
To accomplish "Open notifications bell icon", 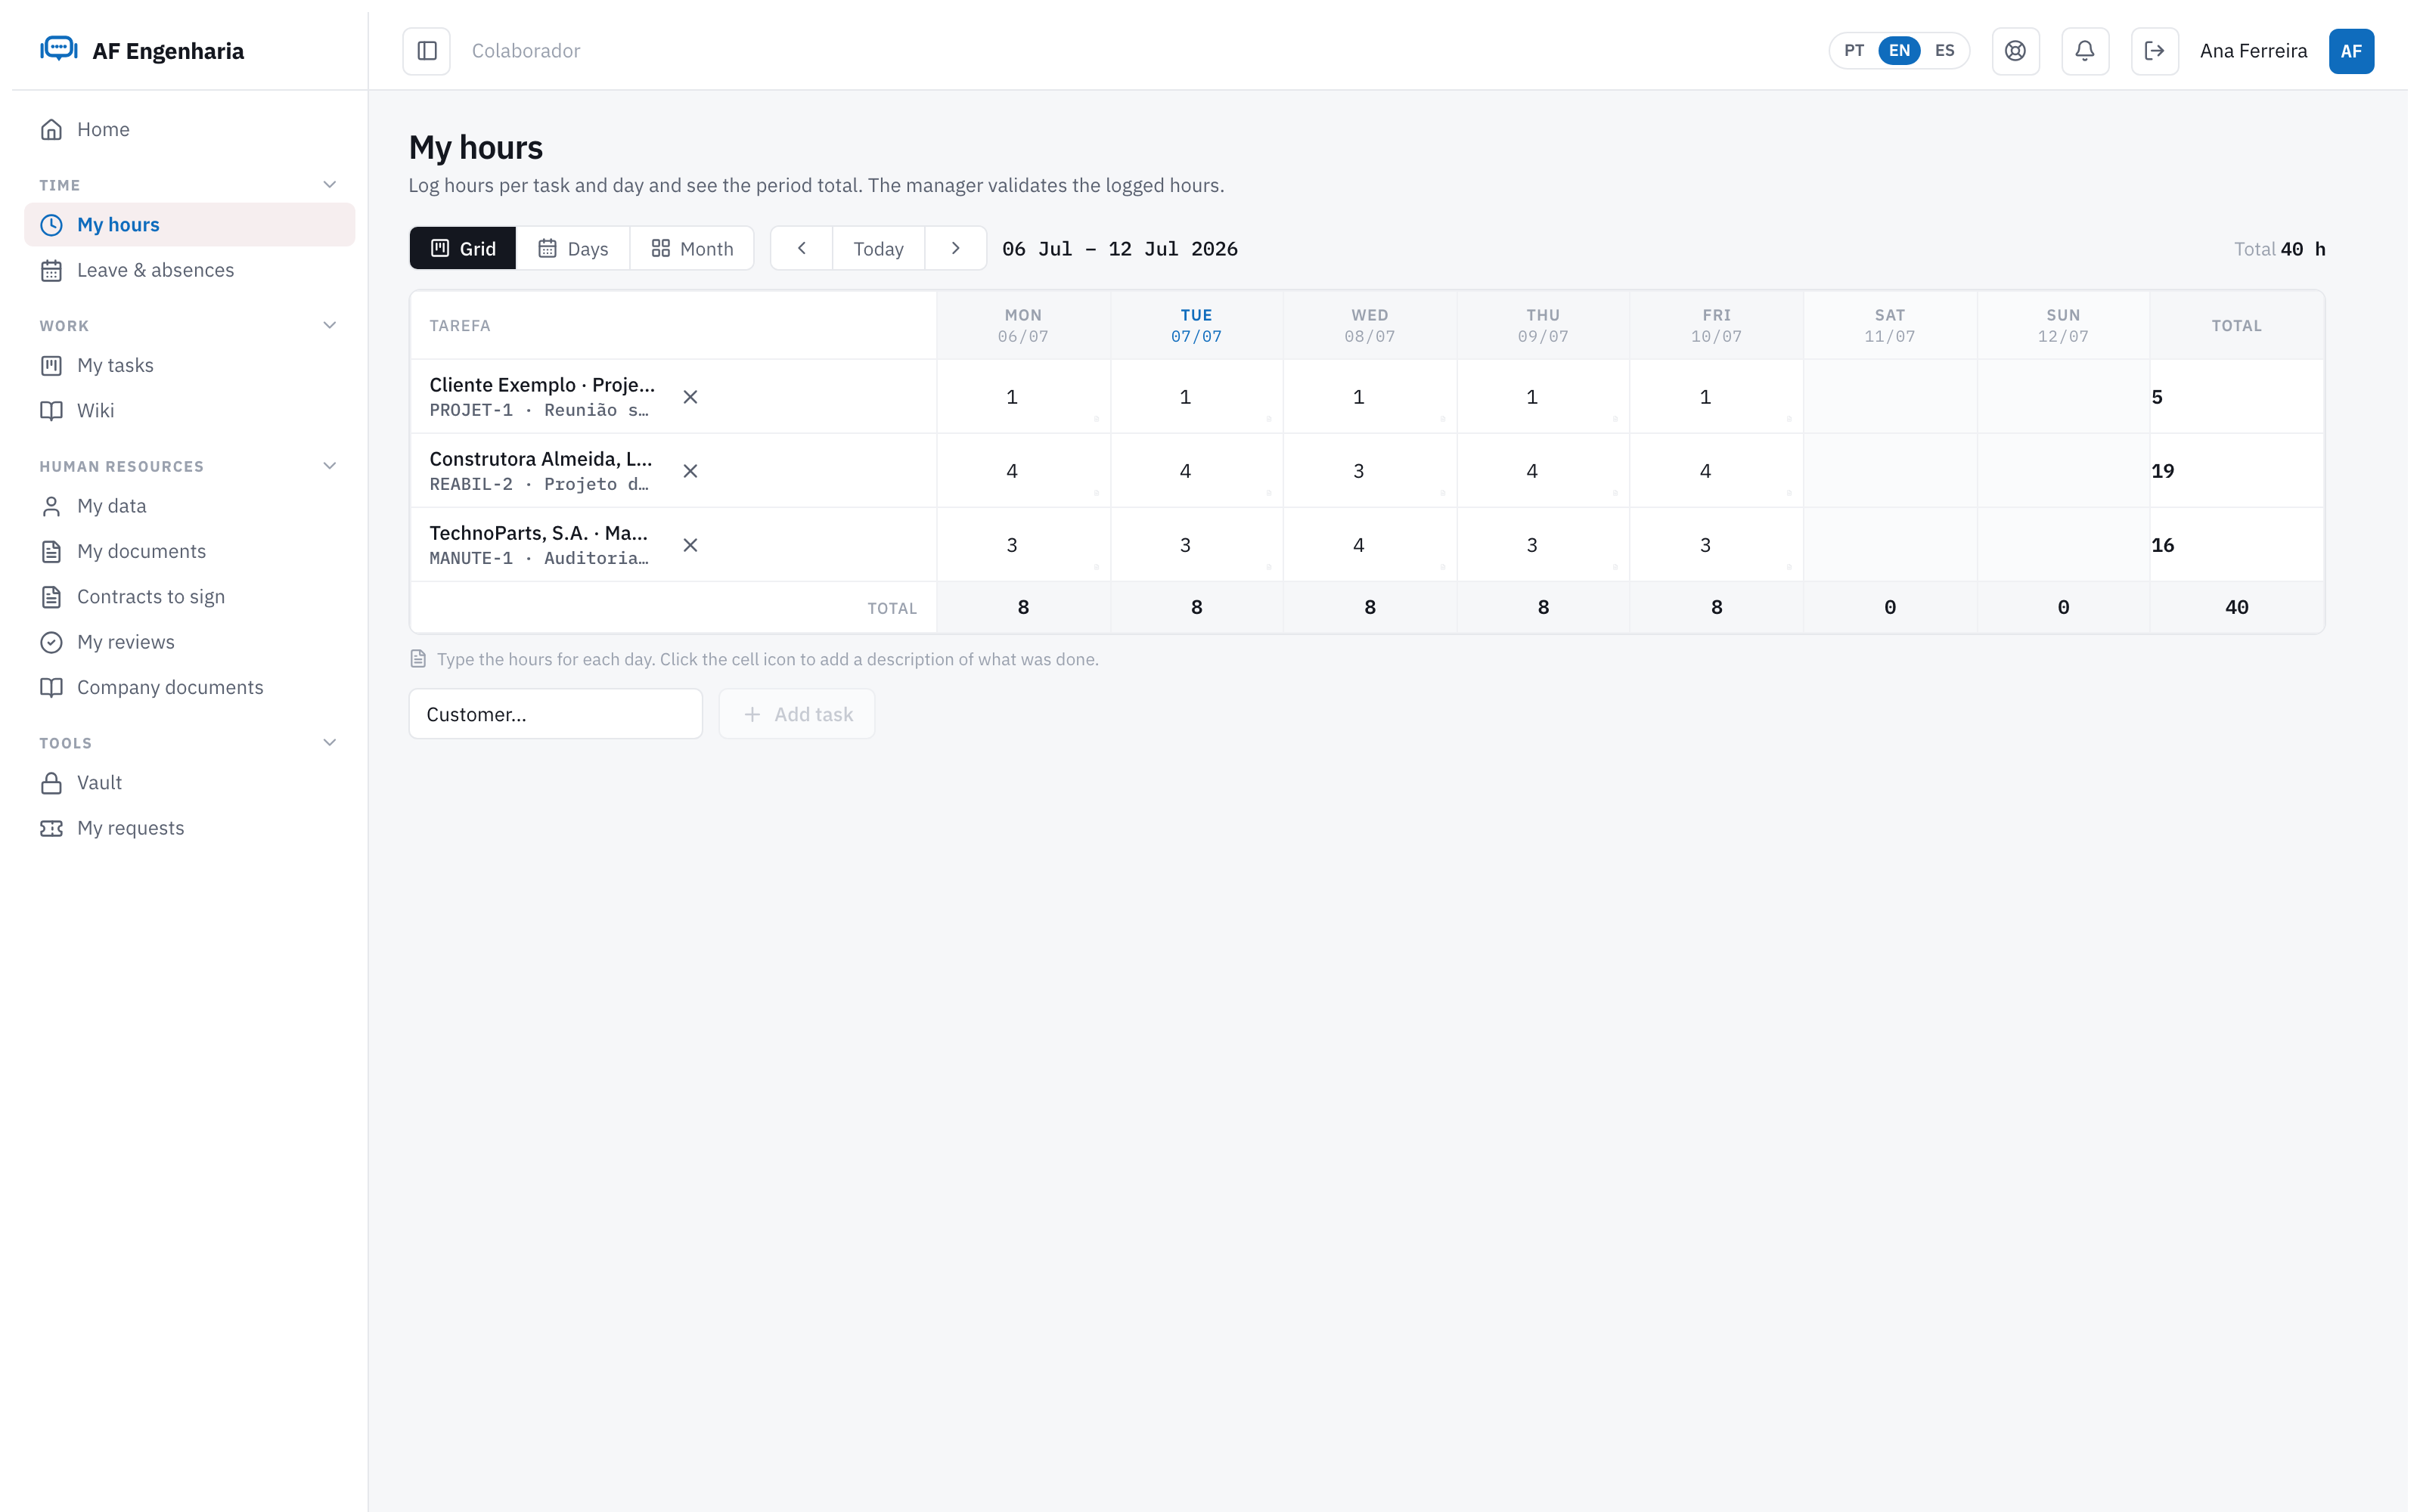I will click(x=2085, y=51).
